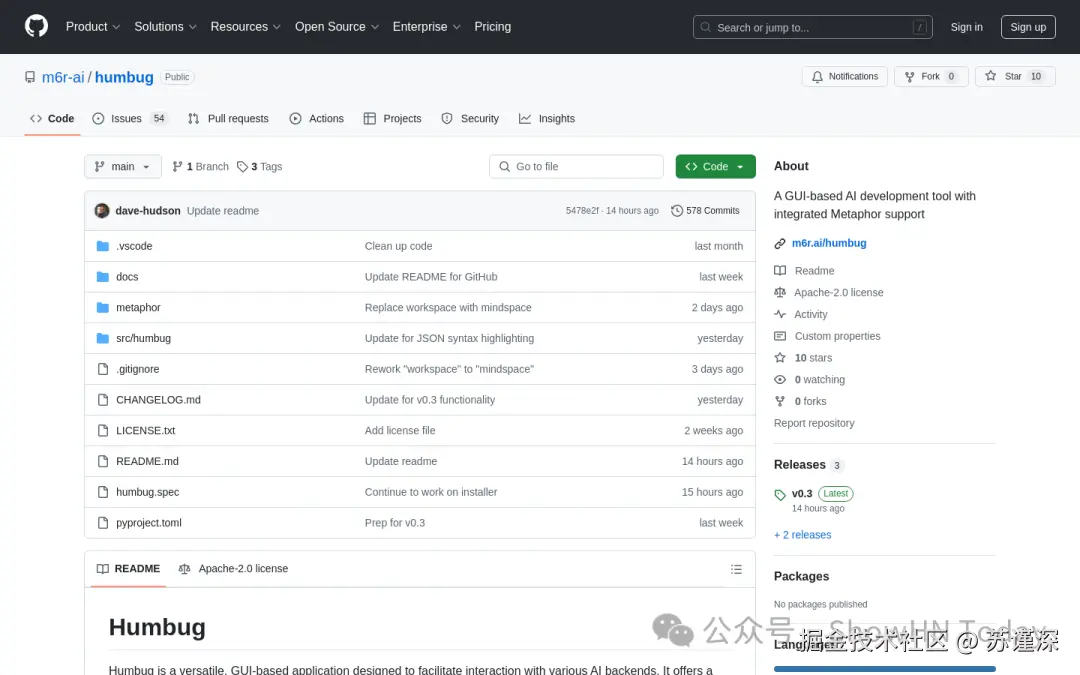The height and width of the screenshot is (675, 1080).
Task: Switch to the Insights tab
Action: [547, 118]
